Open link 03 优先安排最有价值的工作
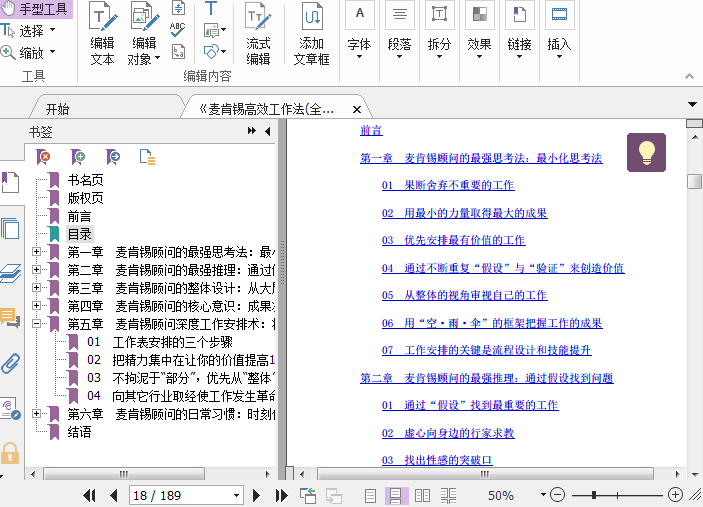Viewport: 703px width, 507px height. tap(453, 240)
